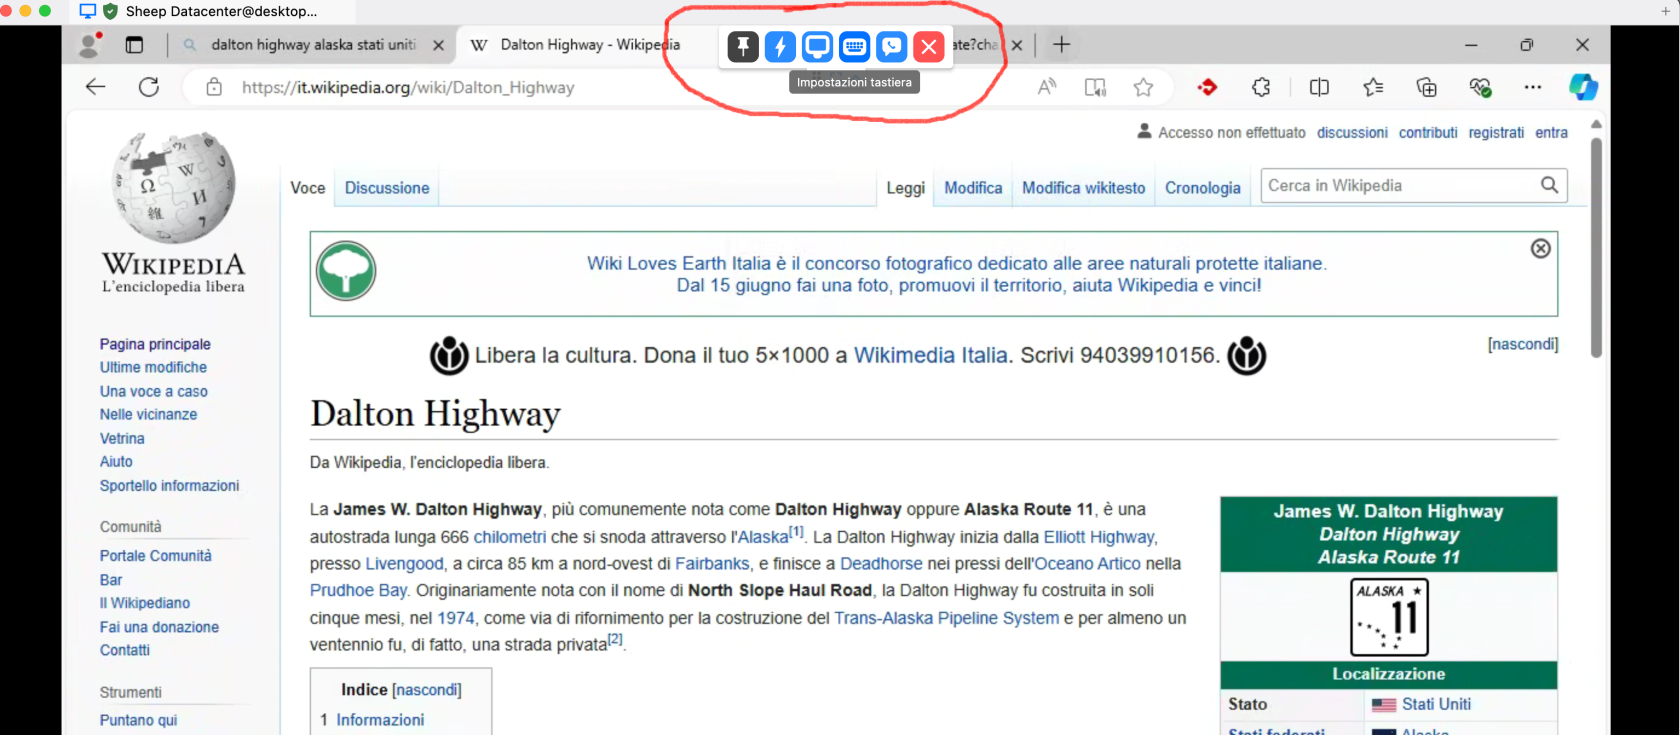Image resolution: width=1680 pixels, height=735 pixels.
Task: Click the lightning bolt actions icon
Action: click(780, 46)
